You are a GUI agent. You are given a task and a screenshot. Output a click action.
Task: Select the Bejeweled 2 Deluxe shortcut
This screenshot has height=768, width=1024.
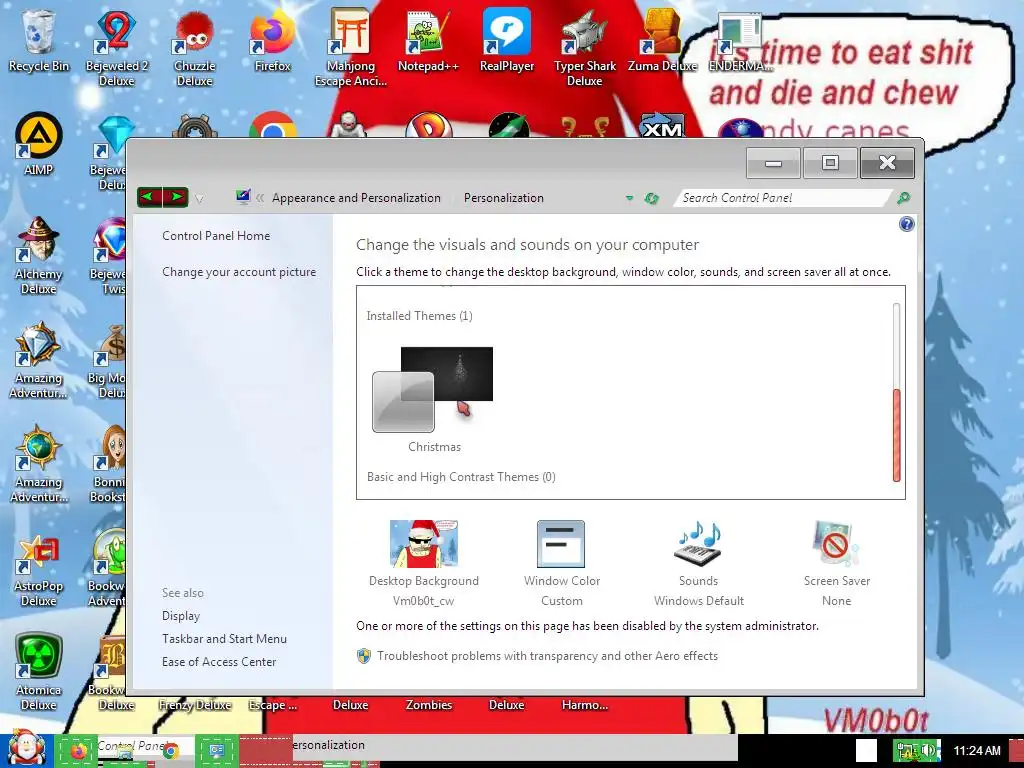[116, 48]
